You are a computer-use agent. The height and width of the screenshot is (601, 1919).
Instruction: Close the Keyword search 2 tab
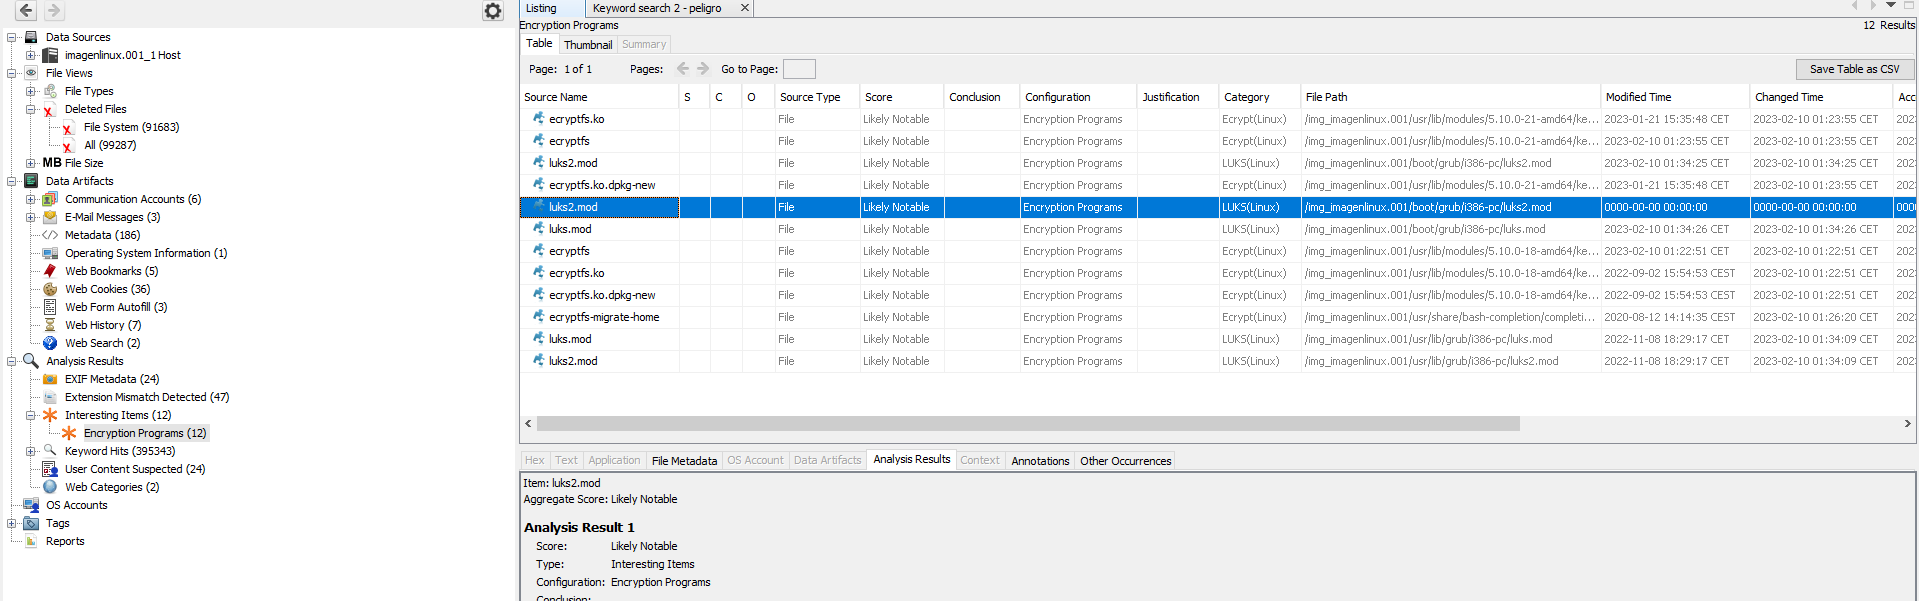(744, 8)
